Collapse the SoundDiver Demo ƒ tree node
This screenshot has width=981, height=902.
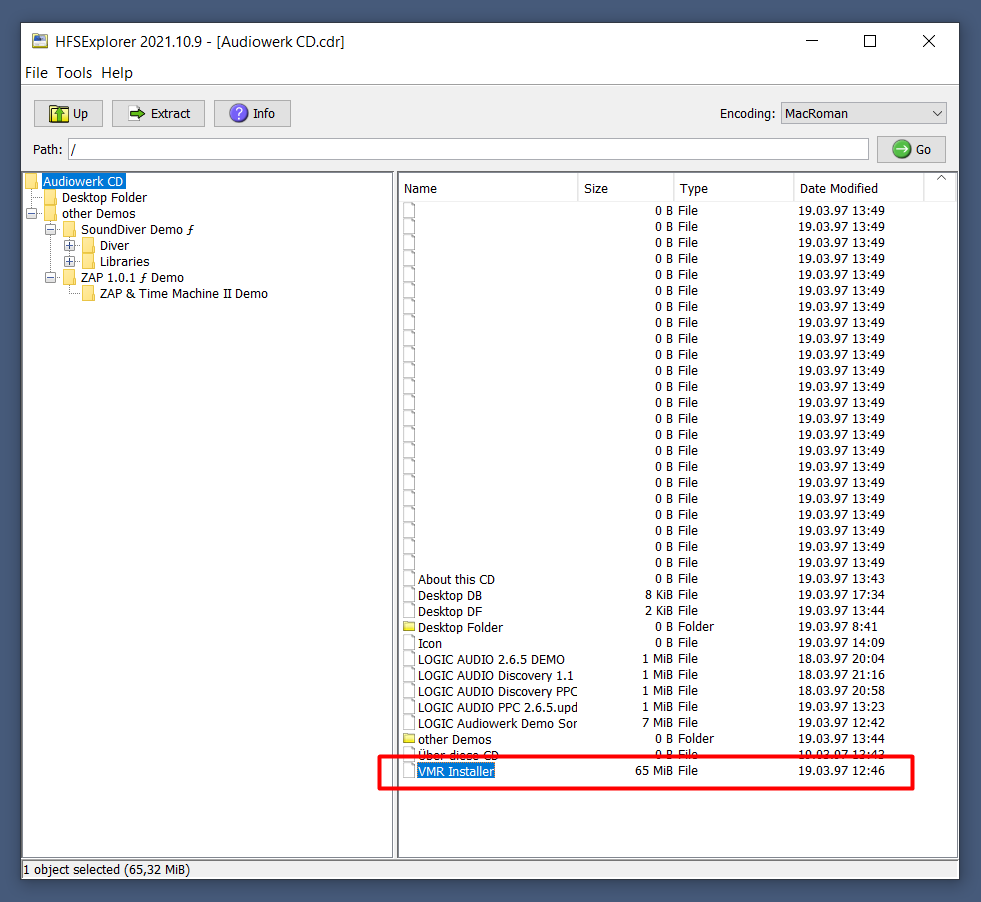pos(51,230)
